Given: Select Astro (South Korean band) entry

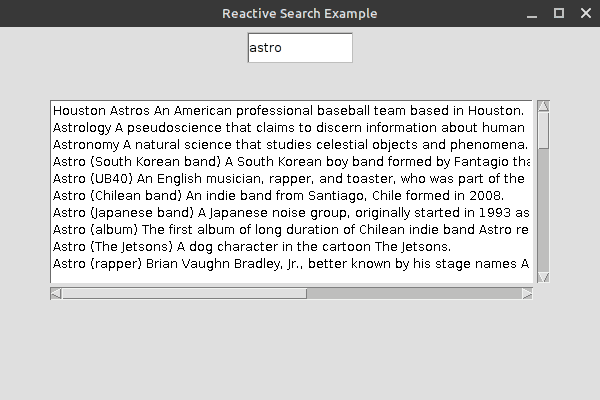Looking at the screenshot, I should pyautogui.click(x=288, y=162).
